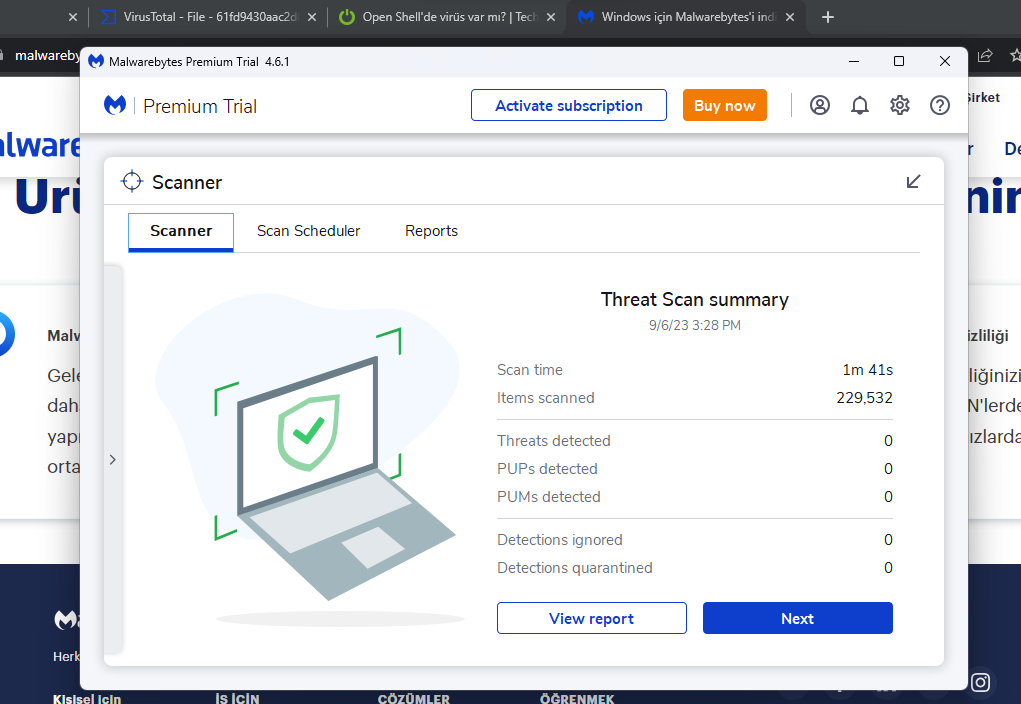
Task: Click the Scan time value 1m 41s
Action: click(867, 370)
